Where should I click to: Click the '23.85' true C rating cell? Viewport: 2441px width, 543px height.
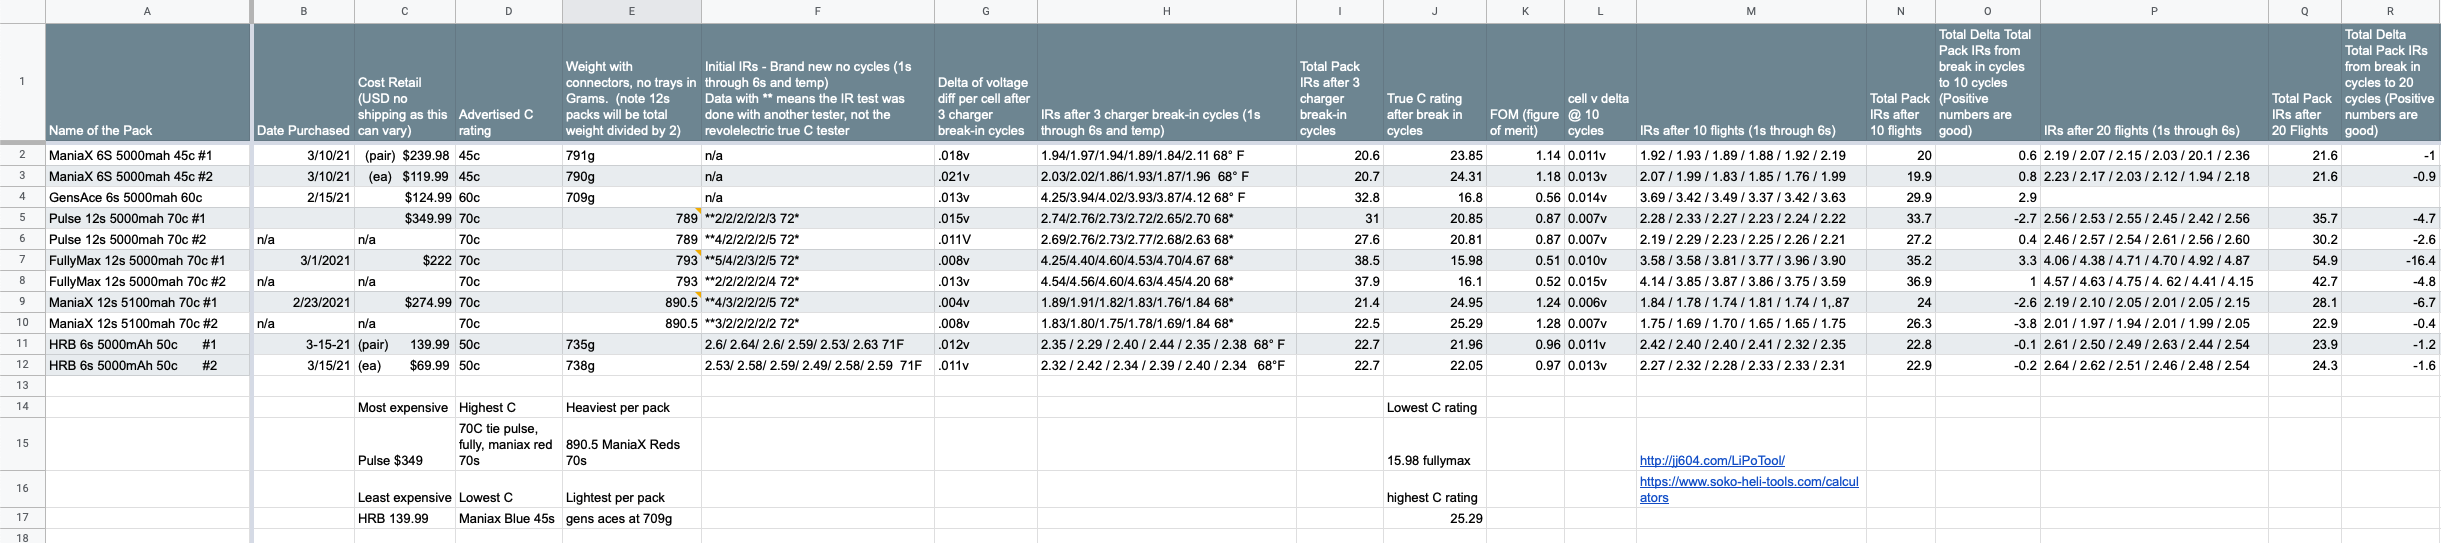(x=1435, y=155)
